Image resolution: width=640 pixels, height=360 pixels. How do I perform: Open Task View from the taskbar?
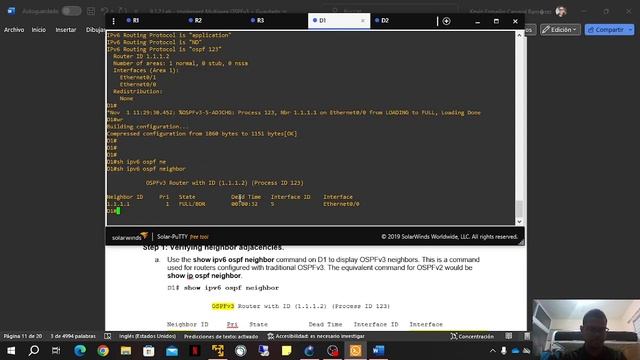point(56,351)
